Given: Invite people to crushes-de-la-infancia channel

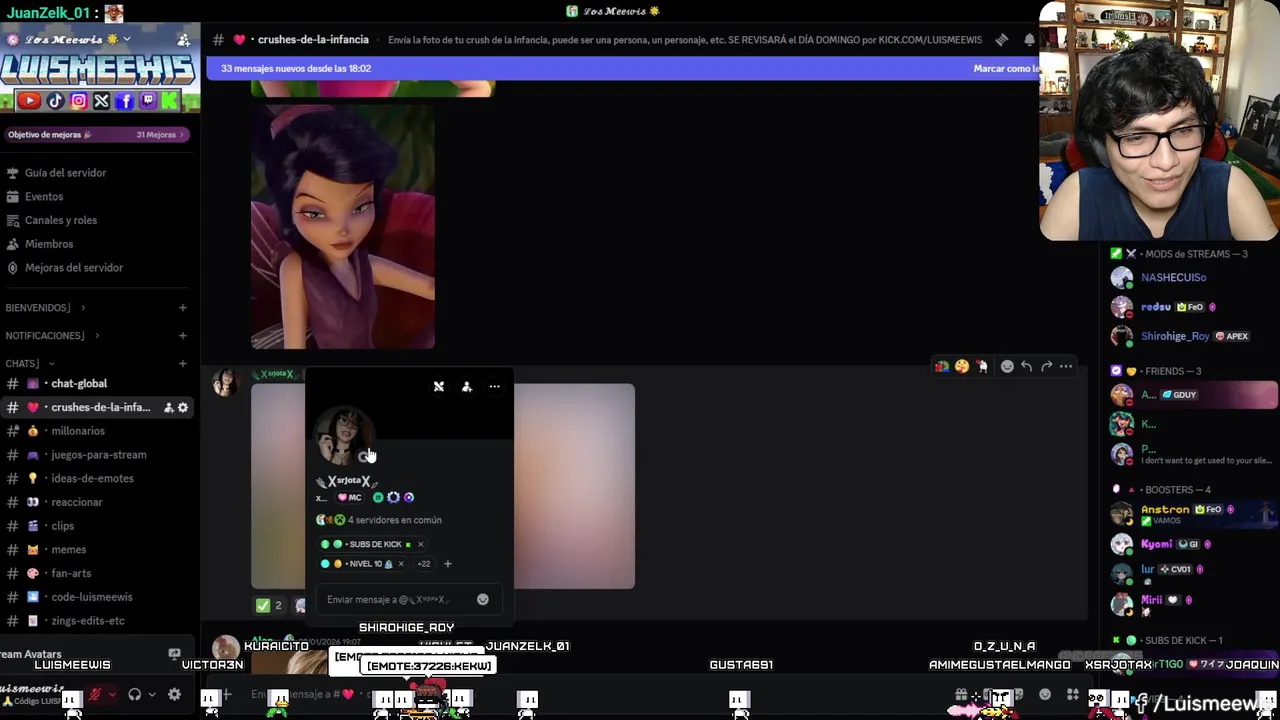Looking at the screenshot, I should pyautogui.click(x=168, y=407).
